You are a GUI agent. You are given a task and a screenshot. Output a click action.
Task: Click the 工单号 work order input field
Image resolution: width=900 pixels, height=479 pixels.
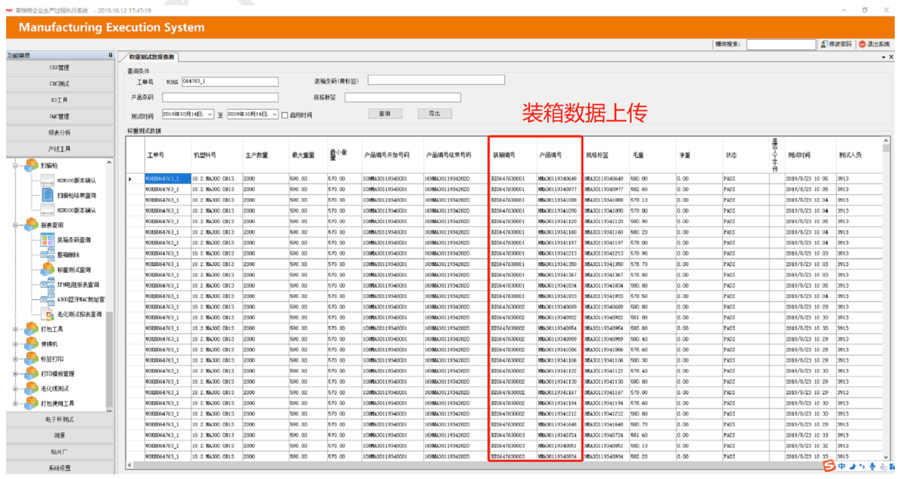[x=230, y=81]
